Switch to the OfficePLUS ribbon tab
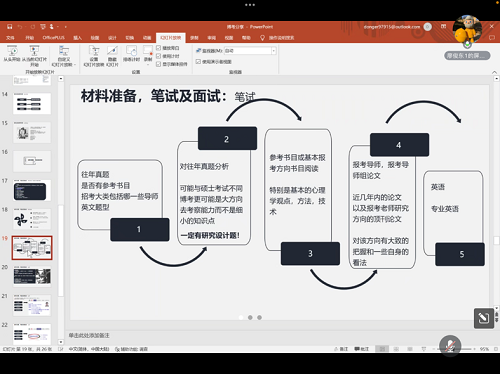 tap(53, 38)
